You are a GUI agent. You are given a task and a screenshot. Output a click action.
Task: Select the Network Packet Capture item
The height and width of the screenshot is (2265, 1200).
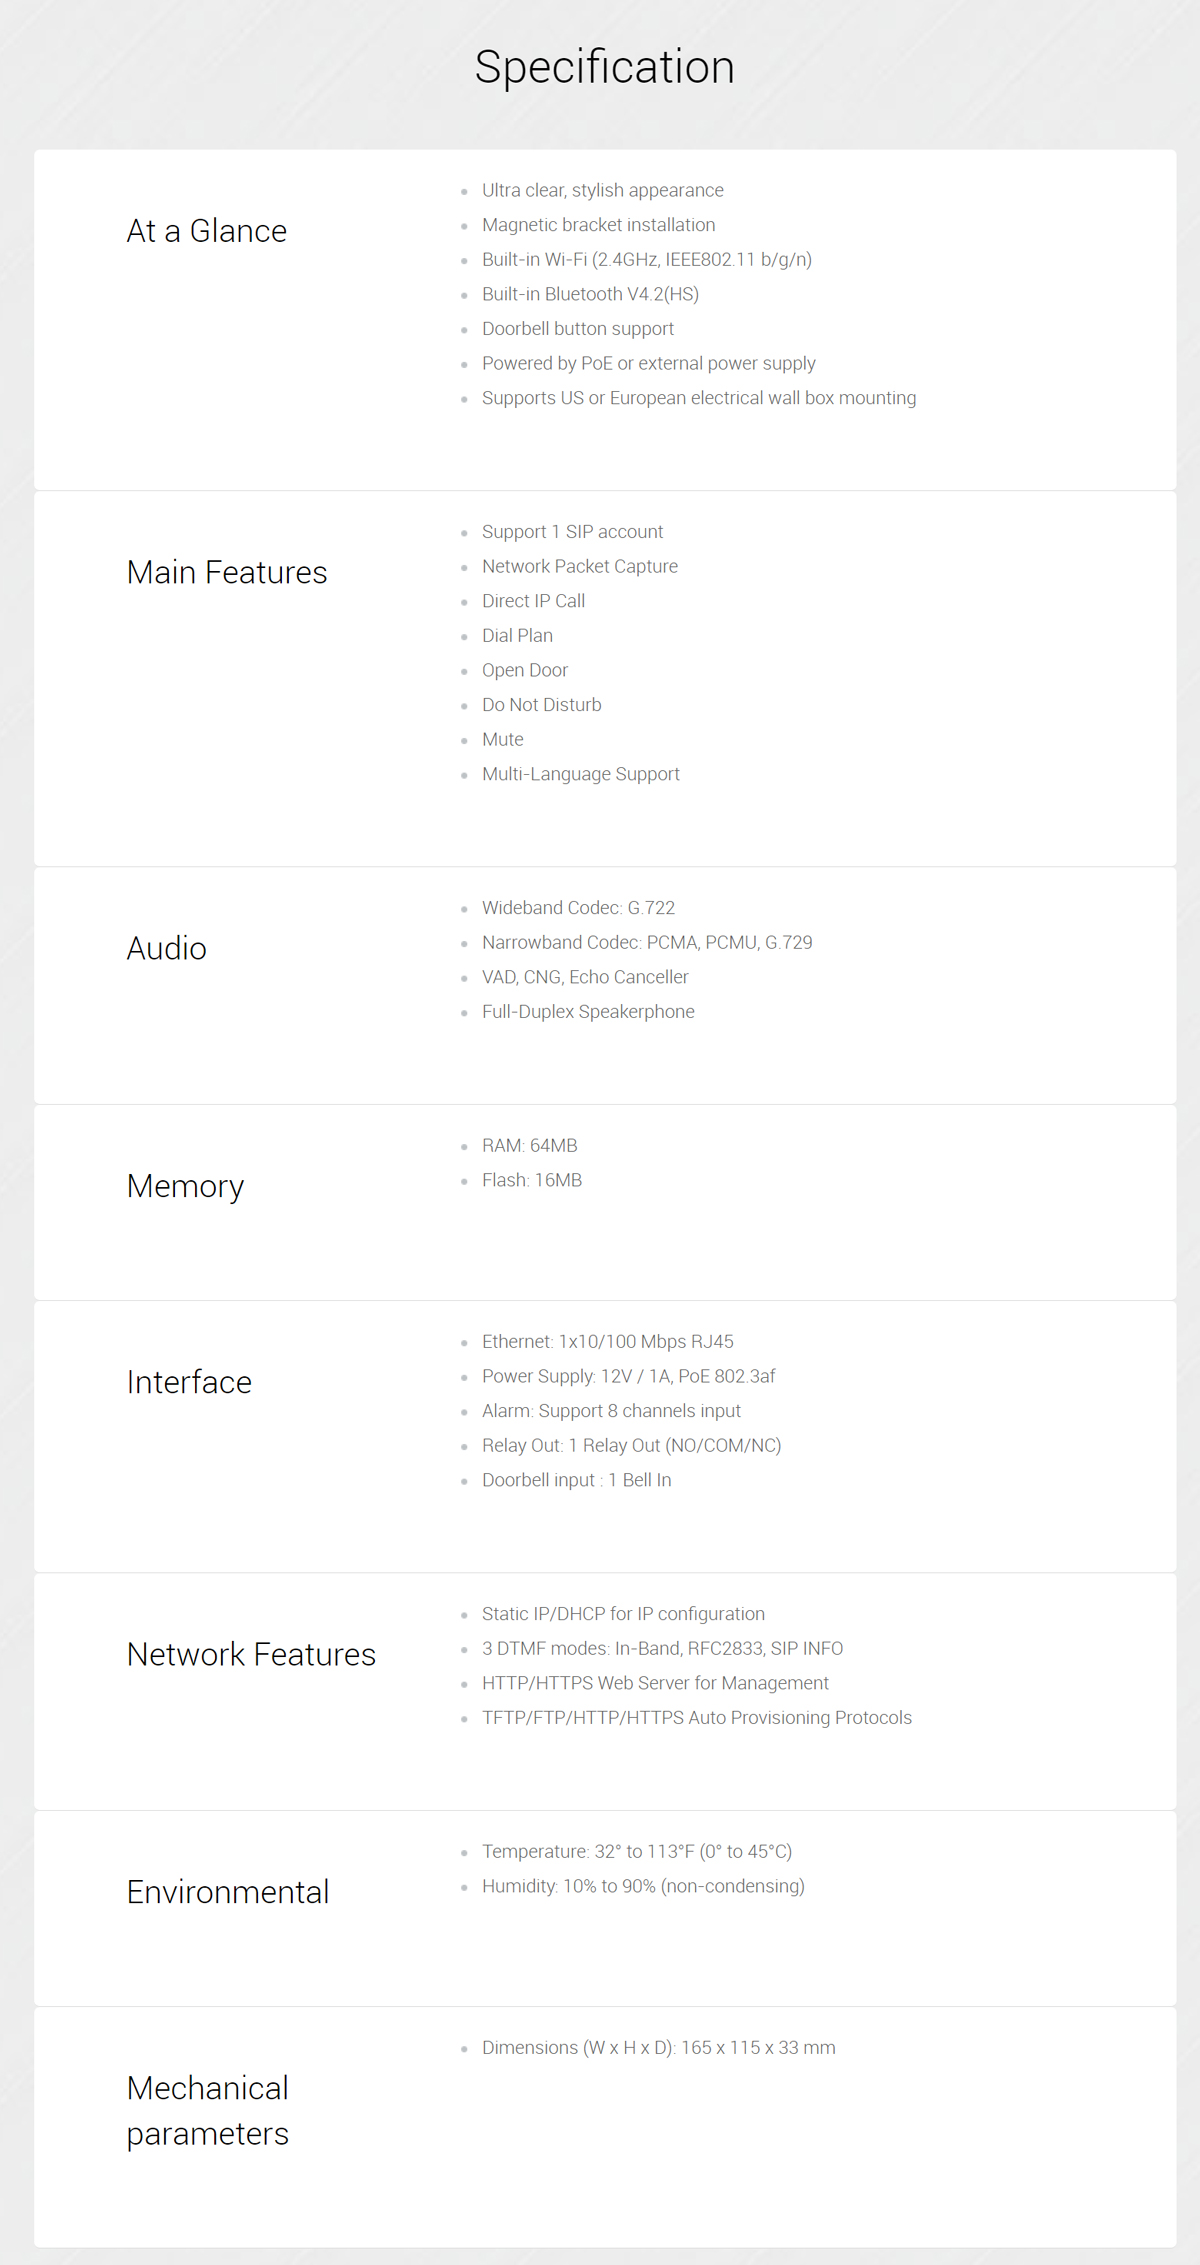(x=580, y=566)
